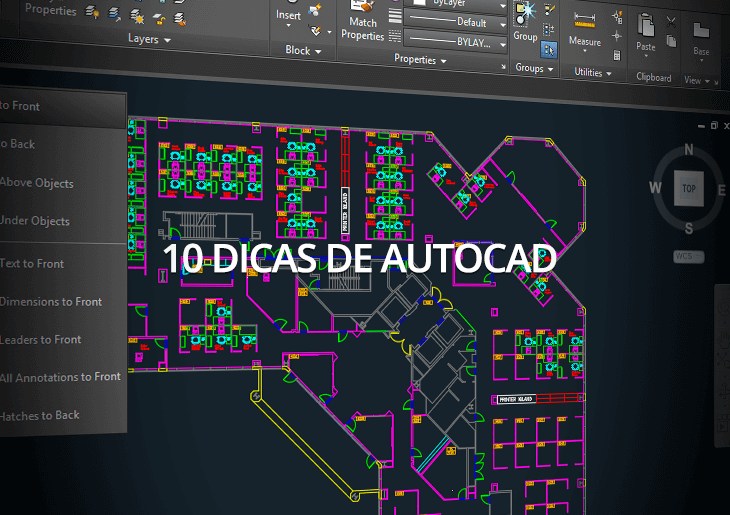Click the Edit Block icon
Image resolution: width=730 pixels, height=515 pixels.
click(315, 31)
